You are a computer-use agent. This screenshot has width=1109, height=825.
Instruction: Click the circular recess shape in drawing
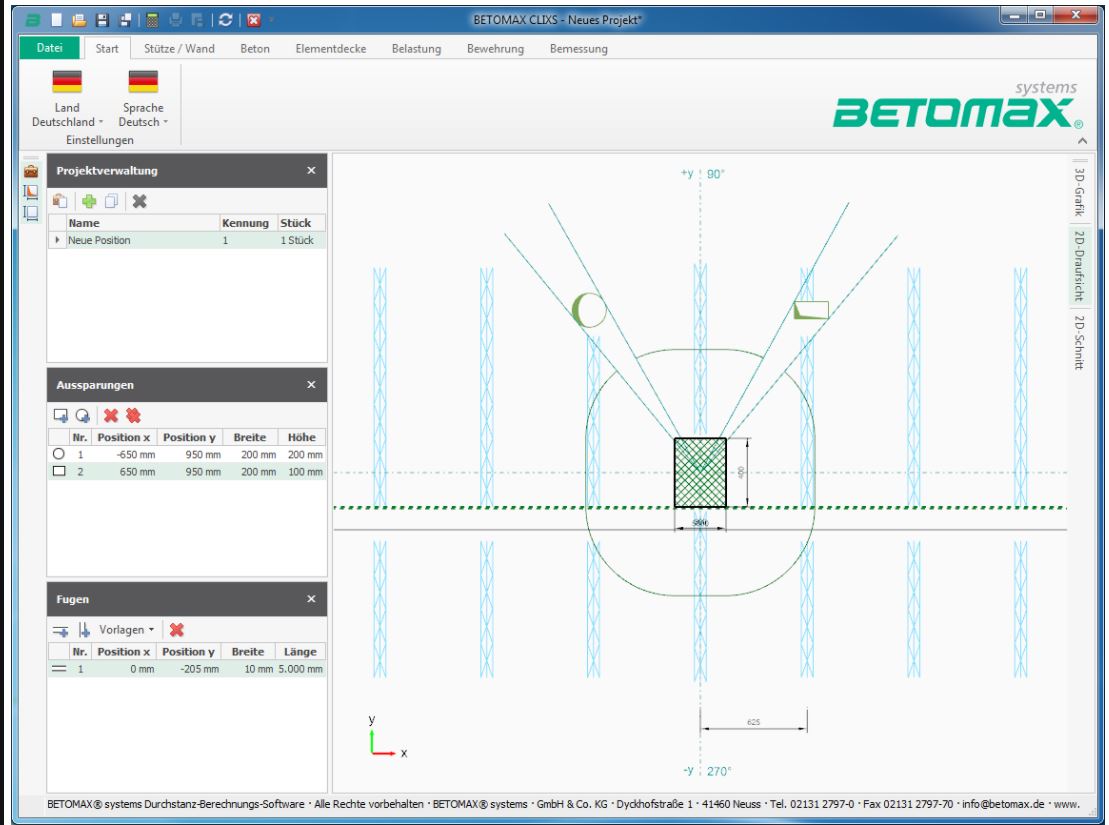pyautogui.click(x=589, y=310)
